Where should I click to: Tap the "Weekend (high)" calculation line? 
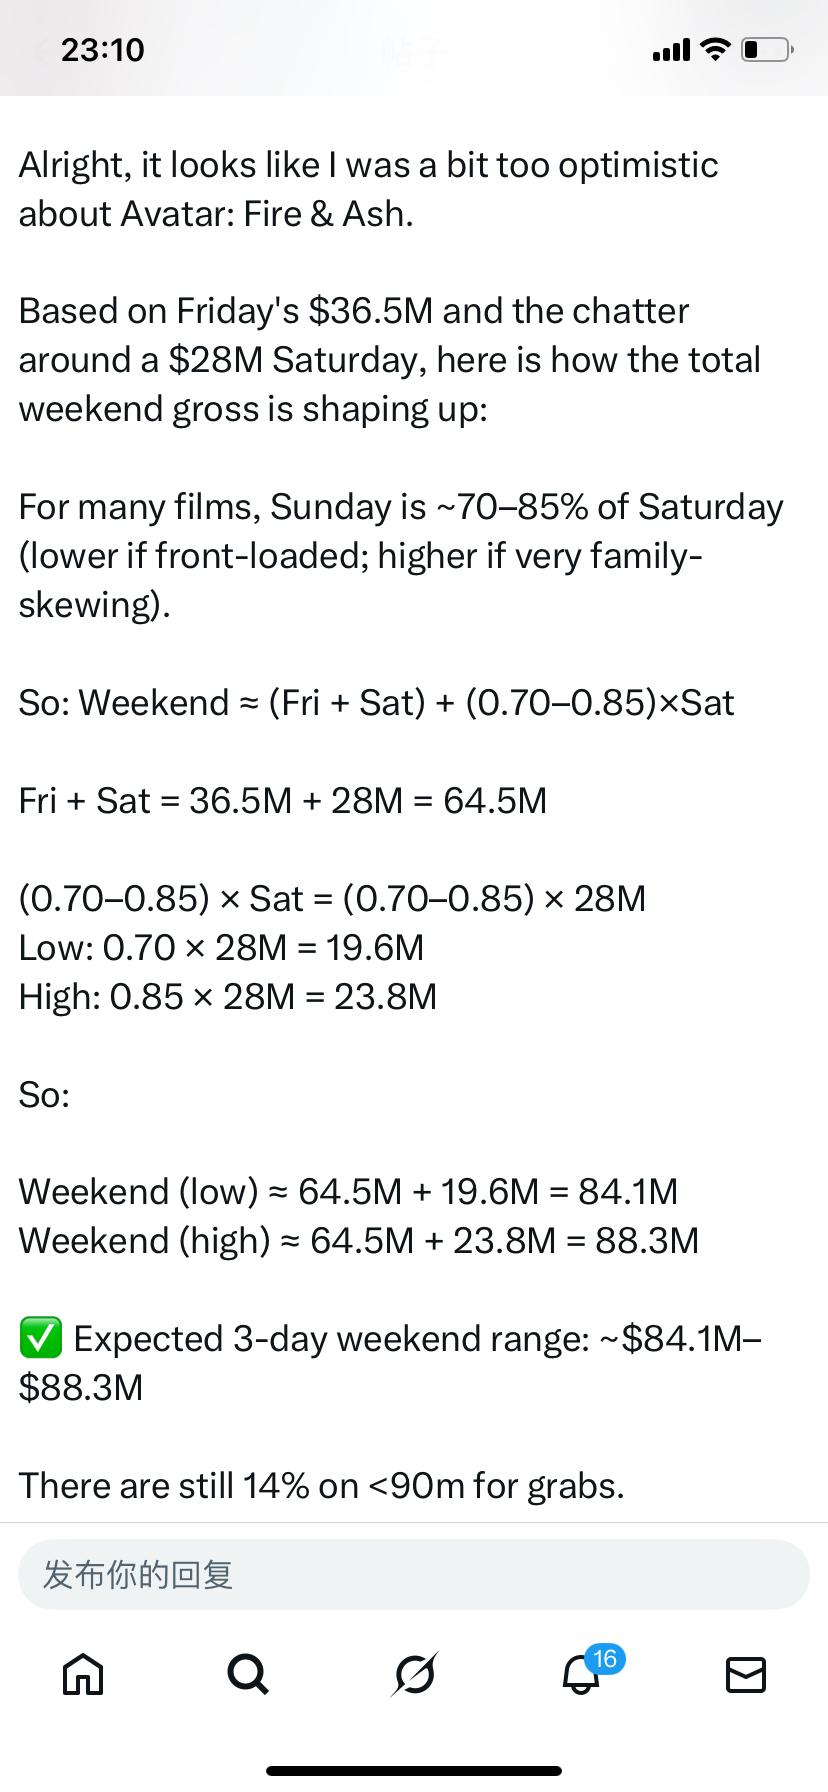pyautogui.click(x=358, y=1241)
